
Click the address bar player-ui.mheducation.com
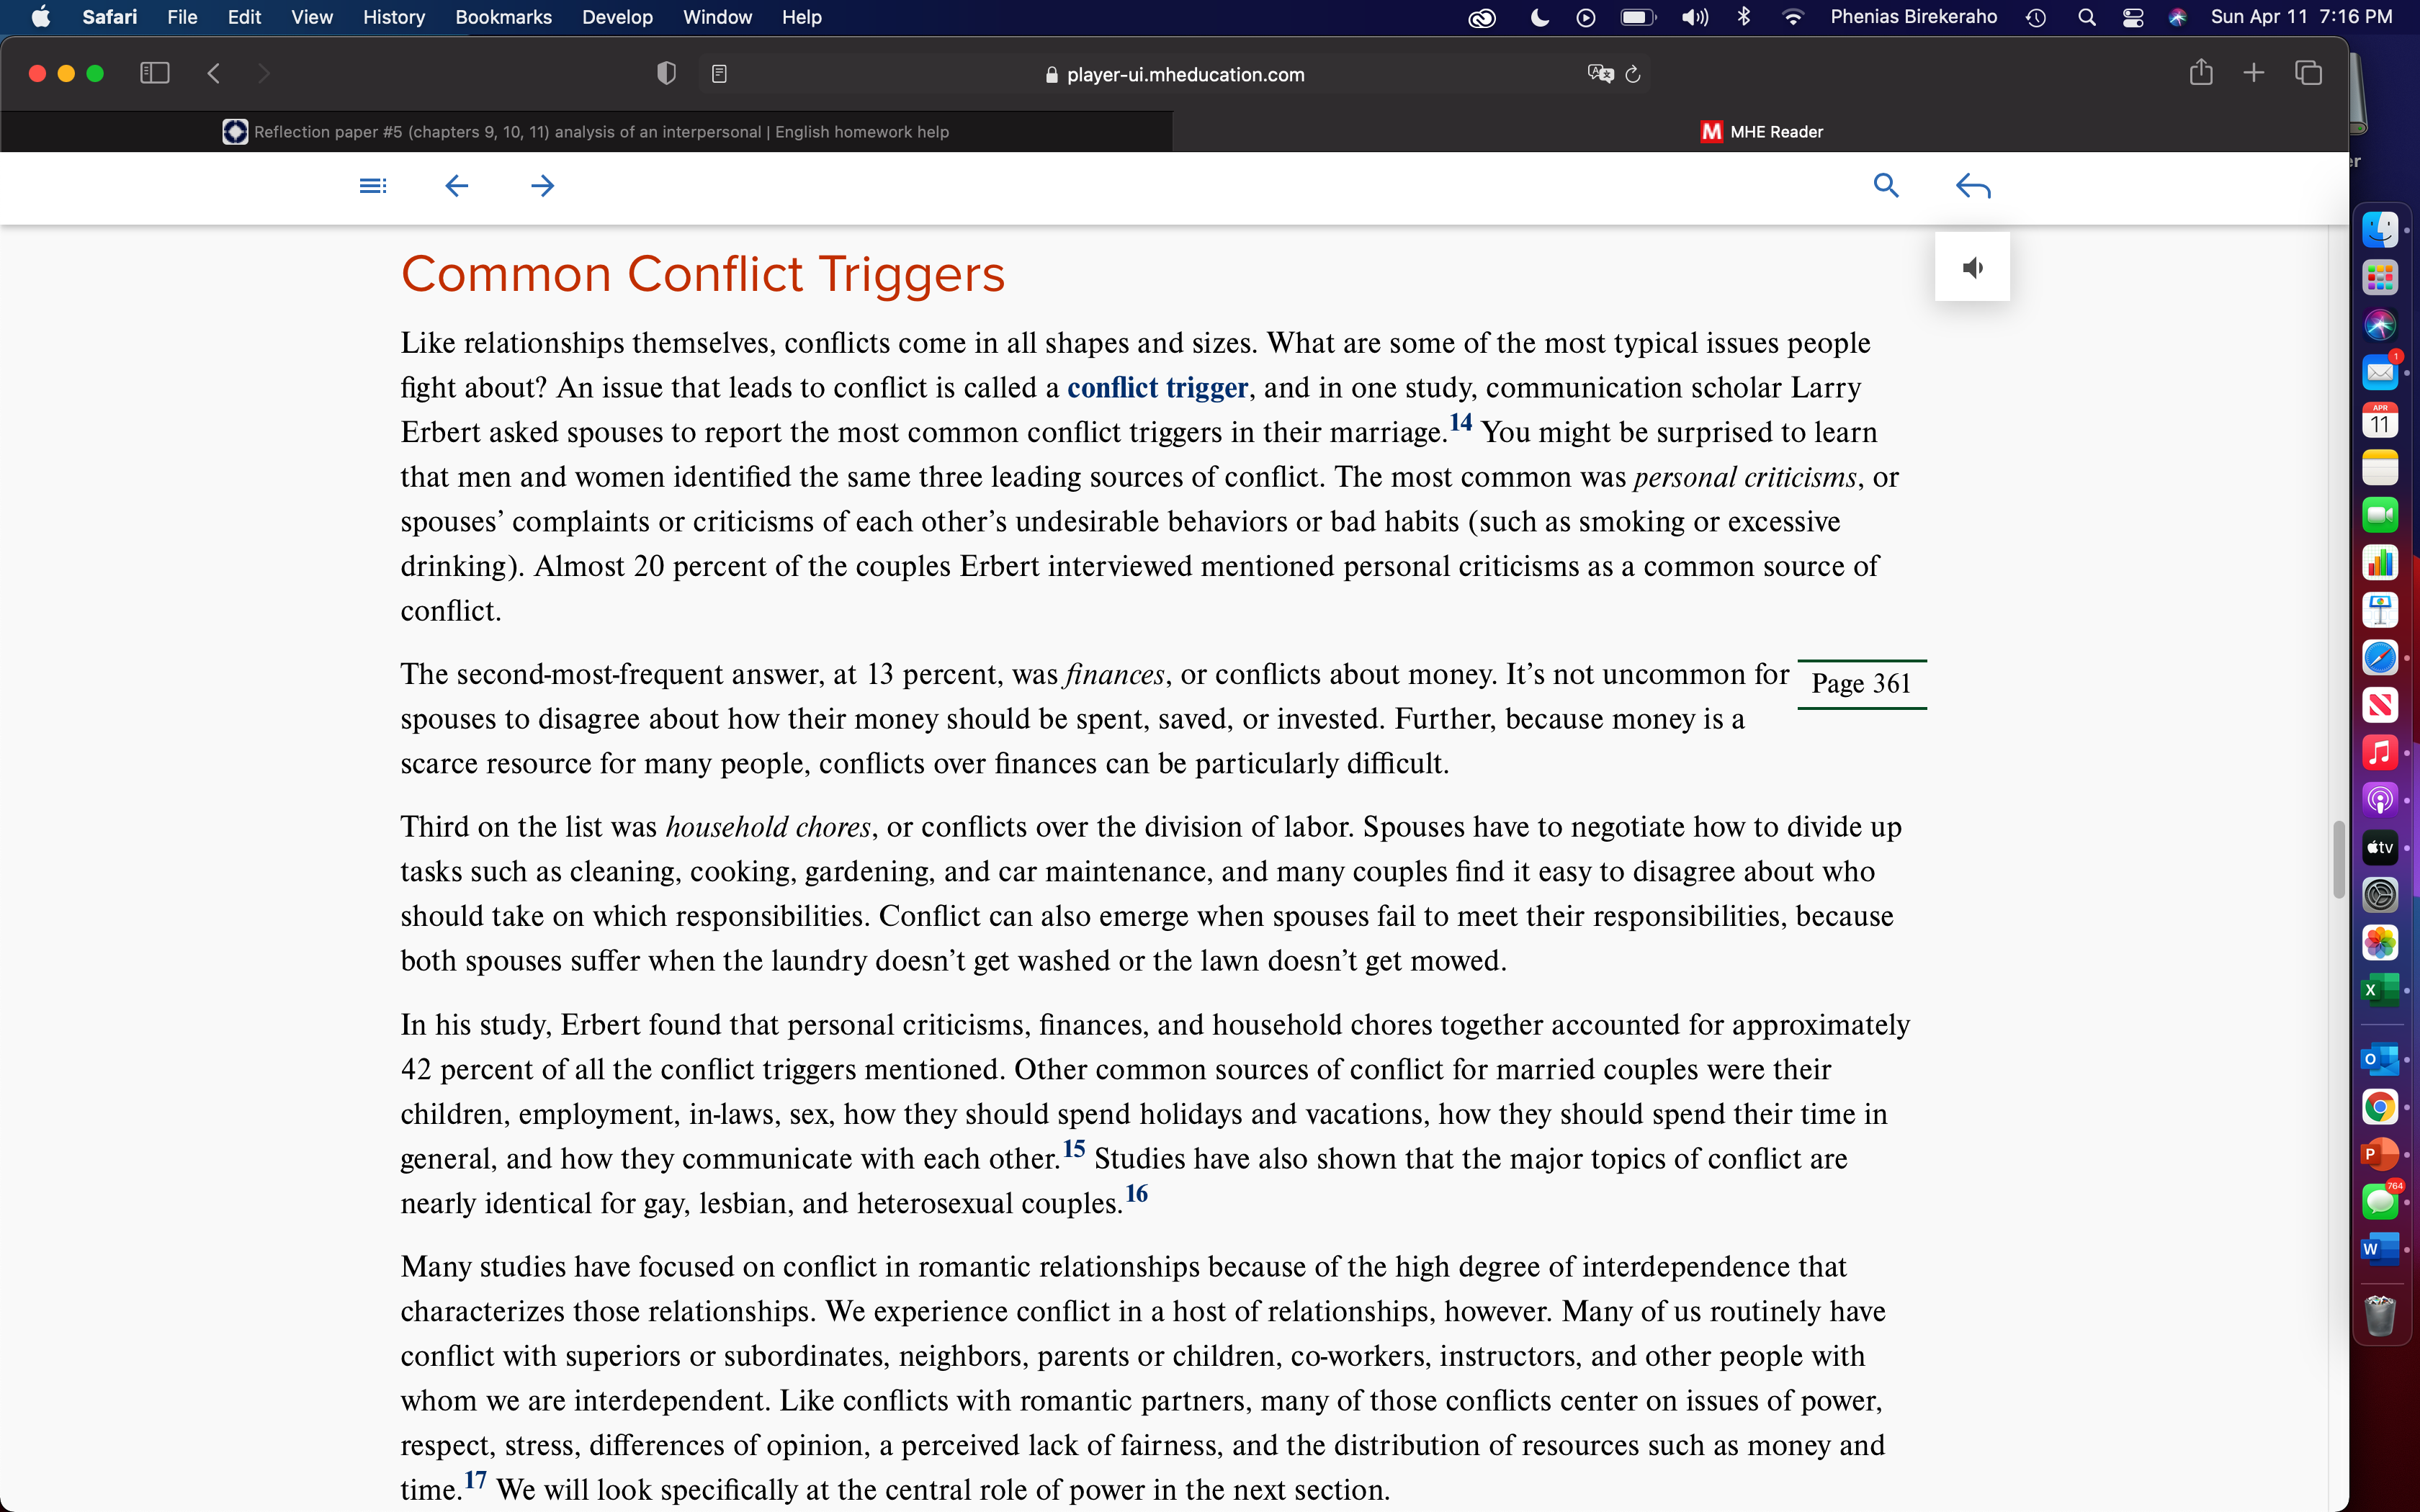pyautogui.click(x=1174, y=74)
